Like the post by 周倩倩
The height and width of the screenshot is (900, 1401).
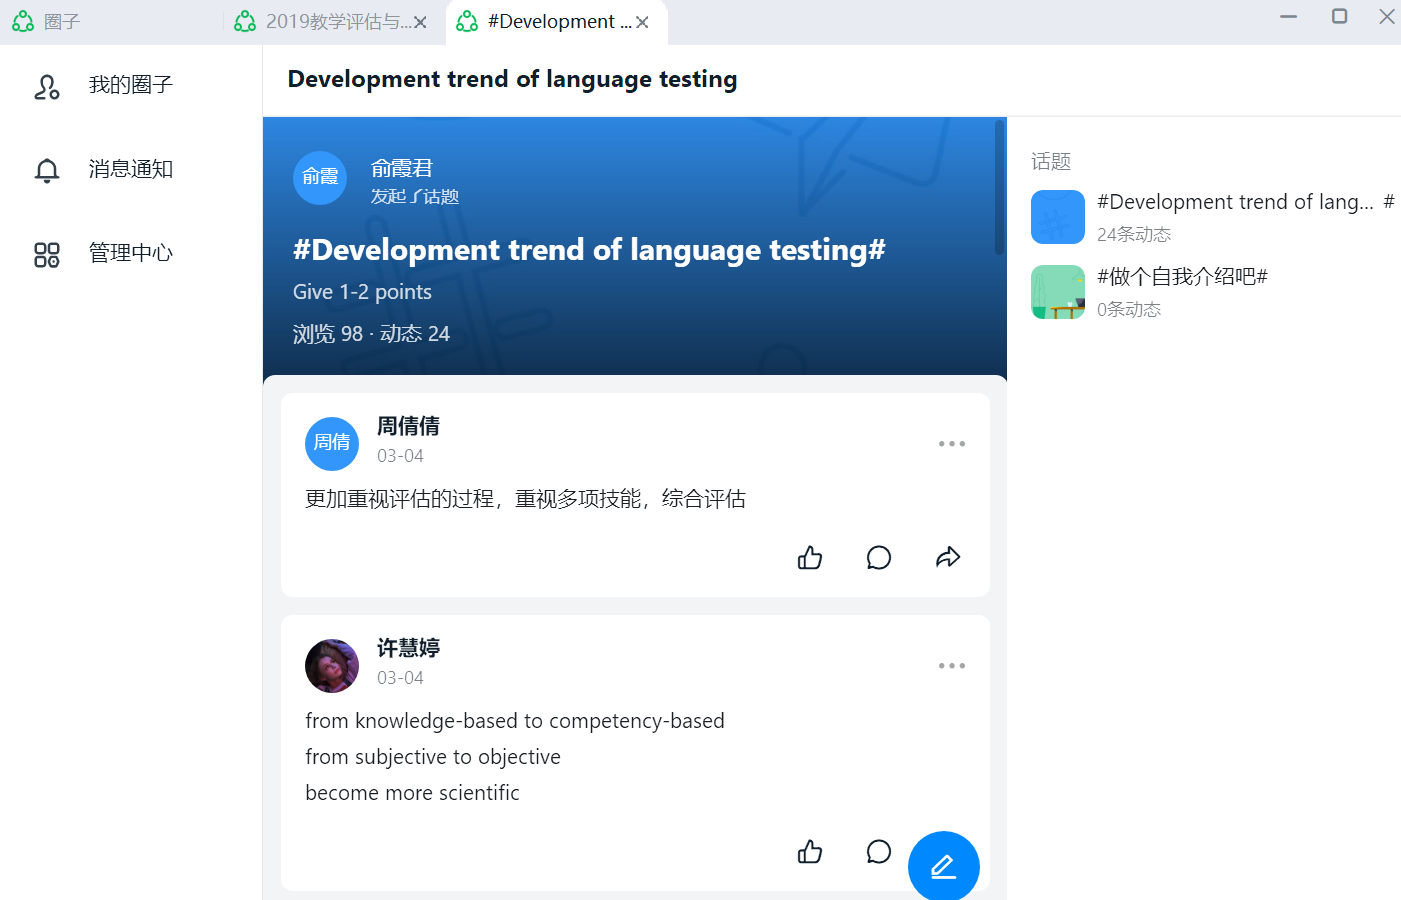(810, 558)
